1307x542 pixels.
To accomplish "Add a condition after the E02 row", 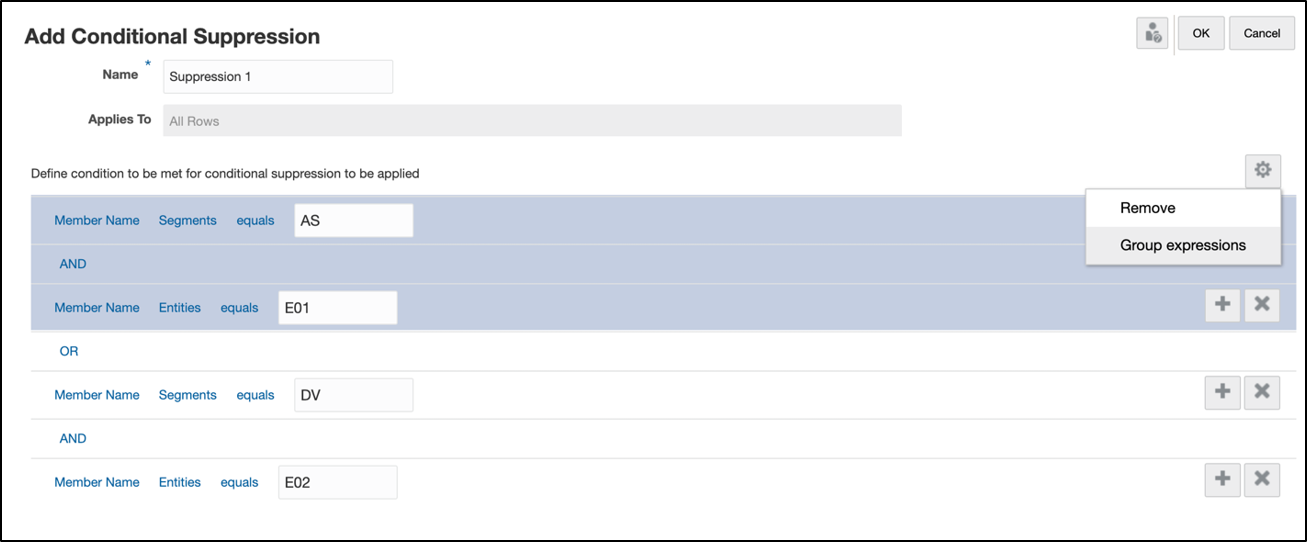I will (1222, 480).
